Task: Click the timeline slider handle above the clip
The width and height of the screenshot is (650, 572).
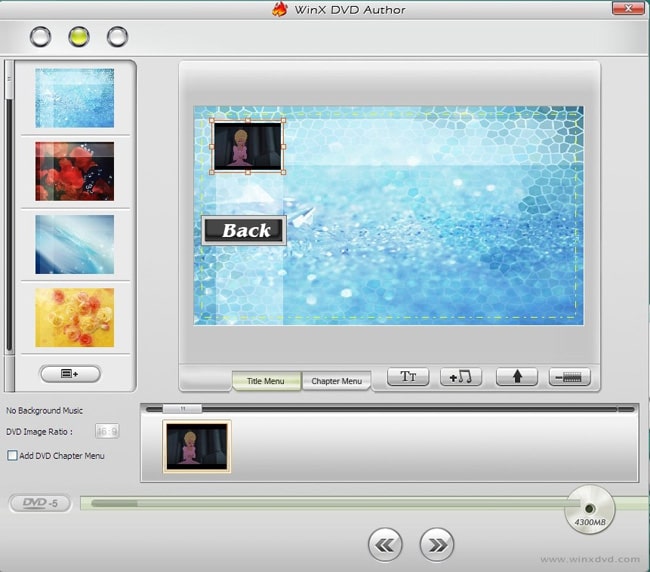Action: tap(182, 408)
